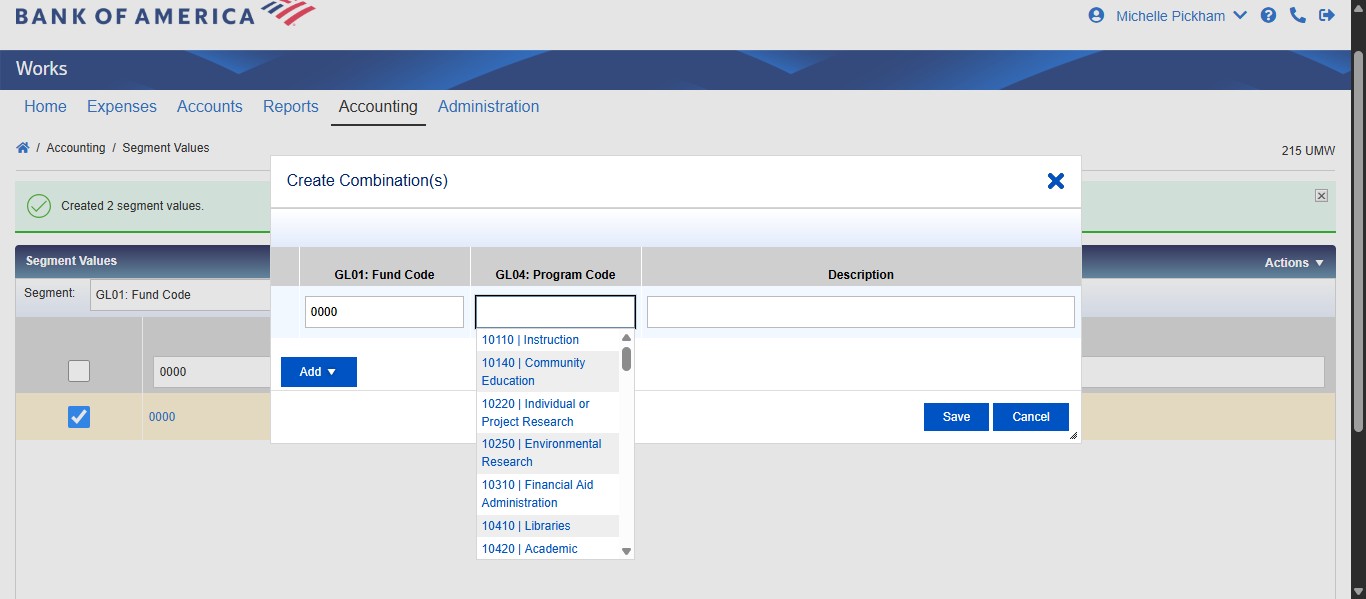
Task: Switch to the Reports tab
Action: 290,106
